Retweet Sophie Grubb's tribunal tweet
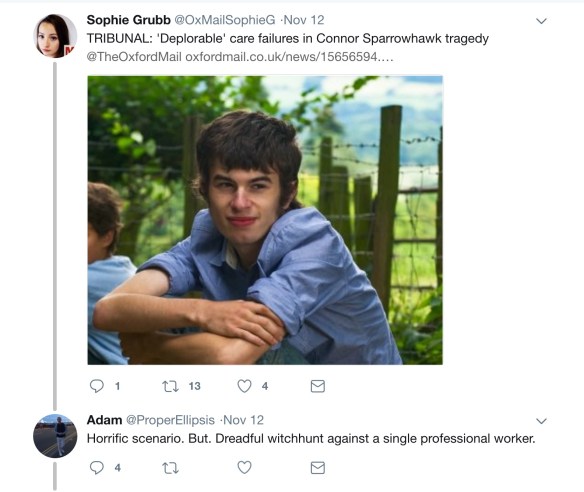The width and height of the screenshot is (584, 492). [171, 386]
